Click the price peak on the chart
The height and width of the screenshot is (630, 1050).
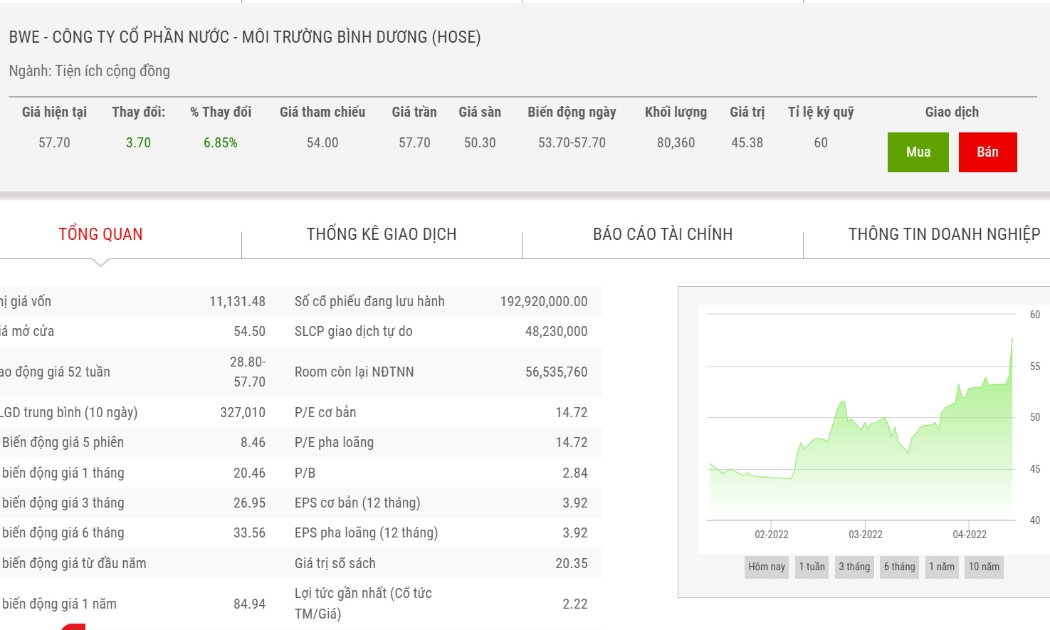pyautogui.click(x=1012, y=339)
